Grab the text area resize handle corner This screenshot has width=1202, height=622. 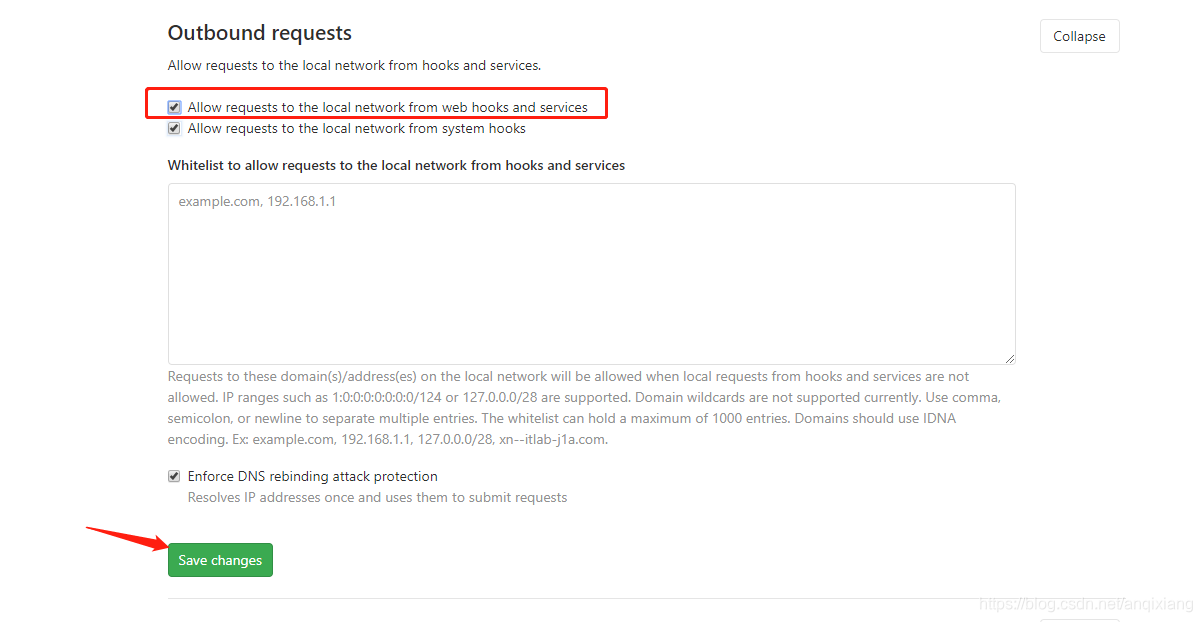(x=1010, y=359)
